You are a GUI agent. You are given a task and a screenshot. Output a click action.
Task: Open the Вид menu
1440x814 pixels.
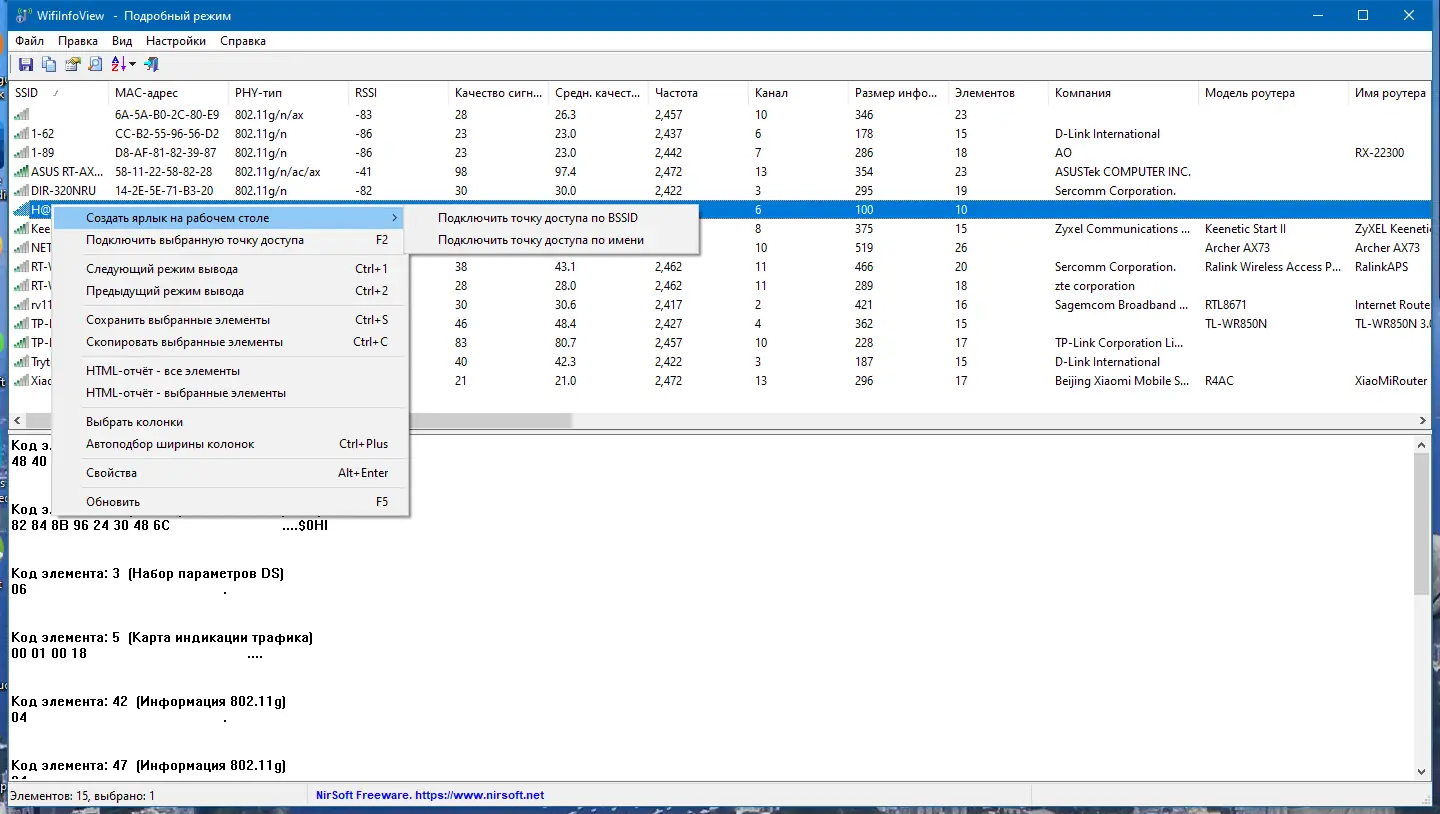(x=122, y=41)
